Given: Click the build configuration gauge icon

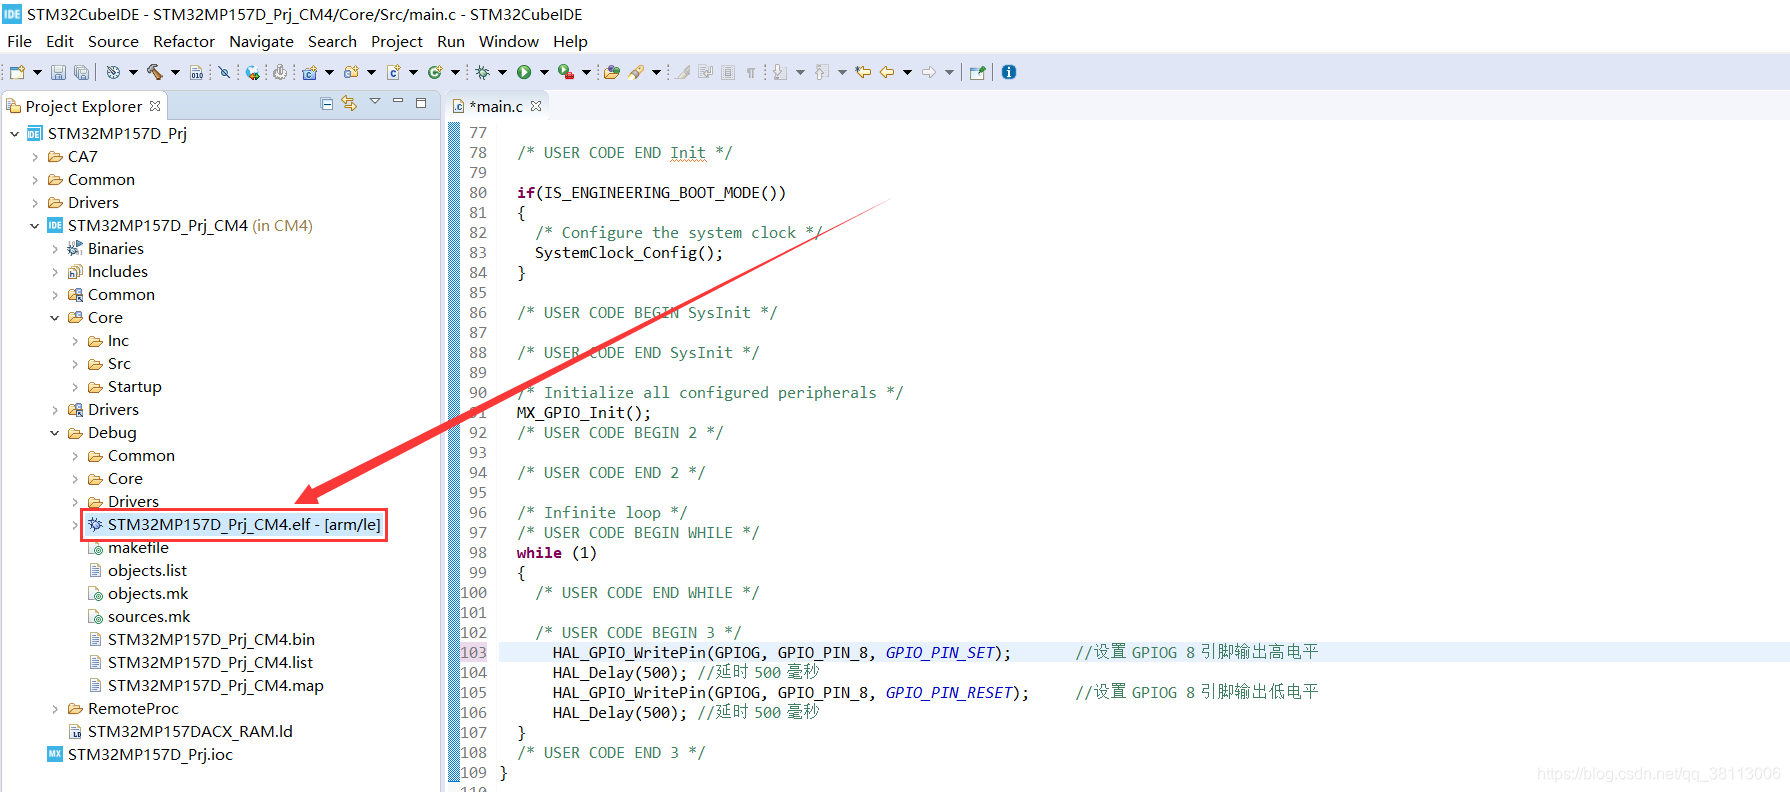Looking at the screenshot, I should click(x=113, y=72).
